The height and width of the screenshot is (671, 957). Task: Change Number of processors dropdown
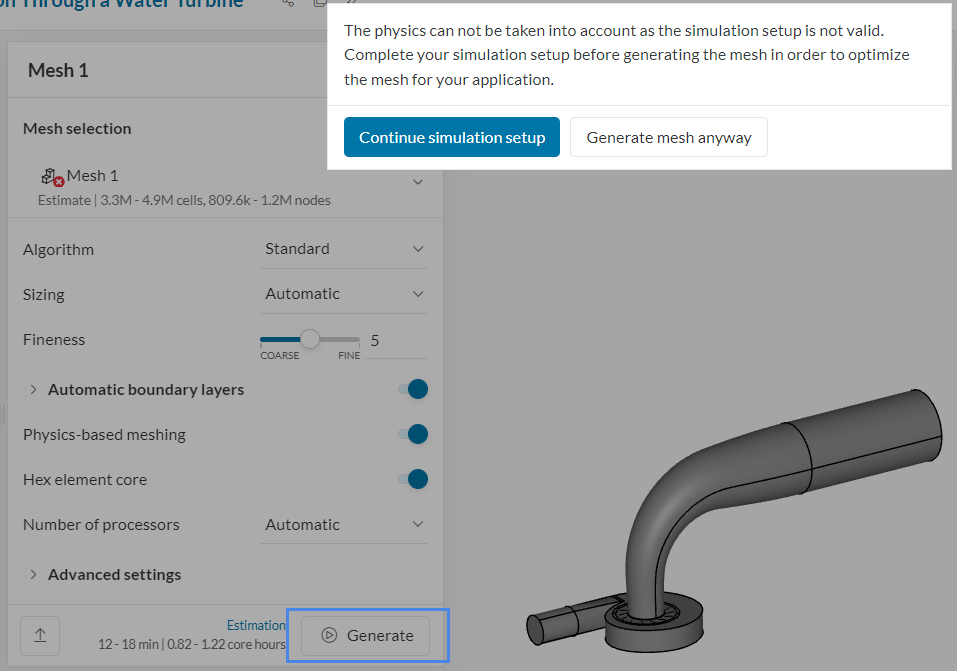(343, 524)
